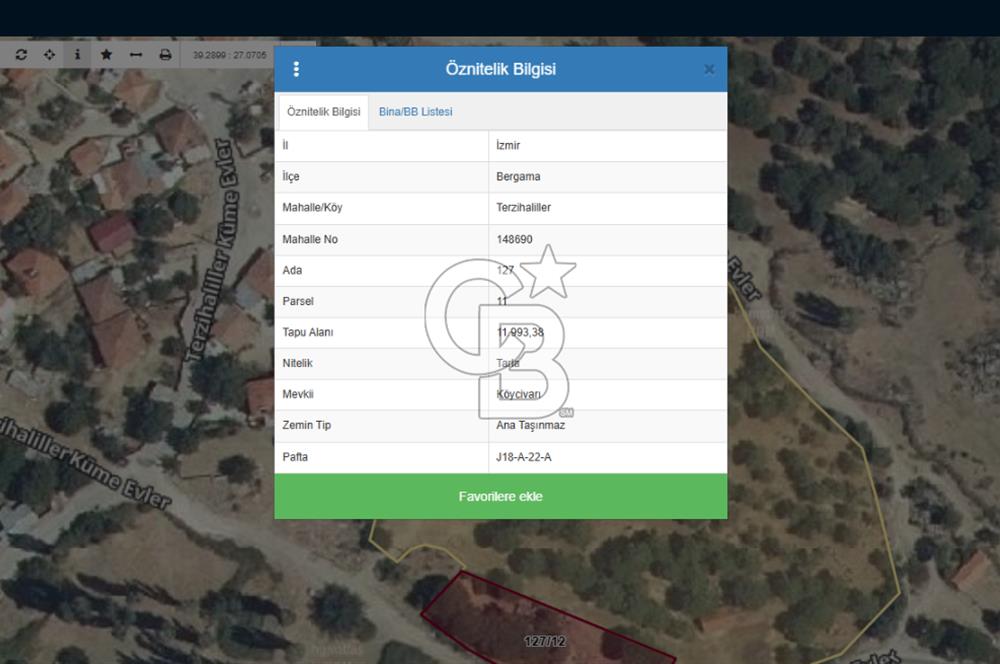Select the measure distance tool
This screenshot has width=1000, height=664.
[136, 55]
